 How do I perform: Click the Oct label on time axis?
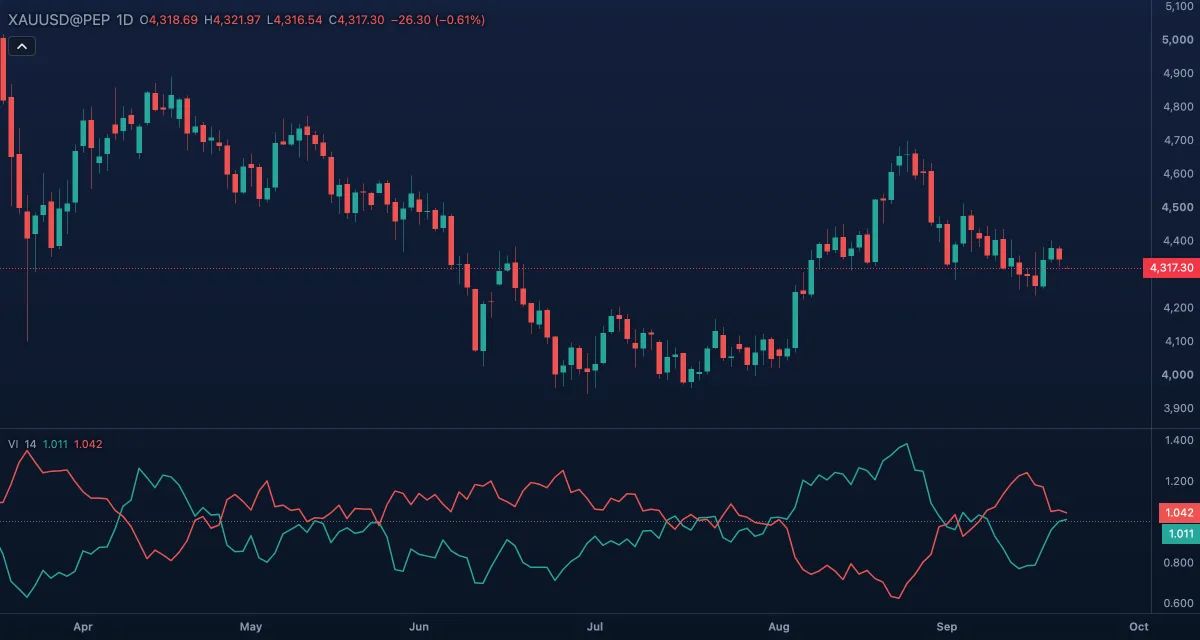coord(1138,627)
